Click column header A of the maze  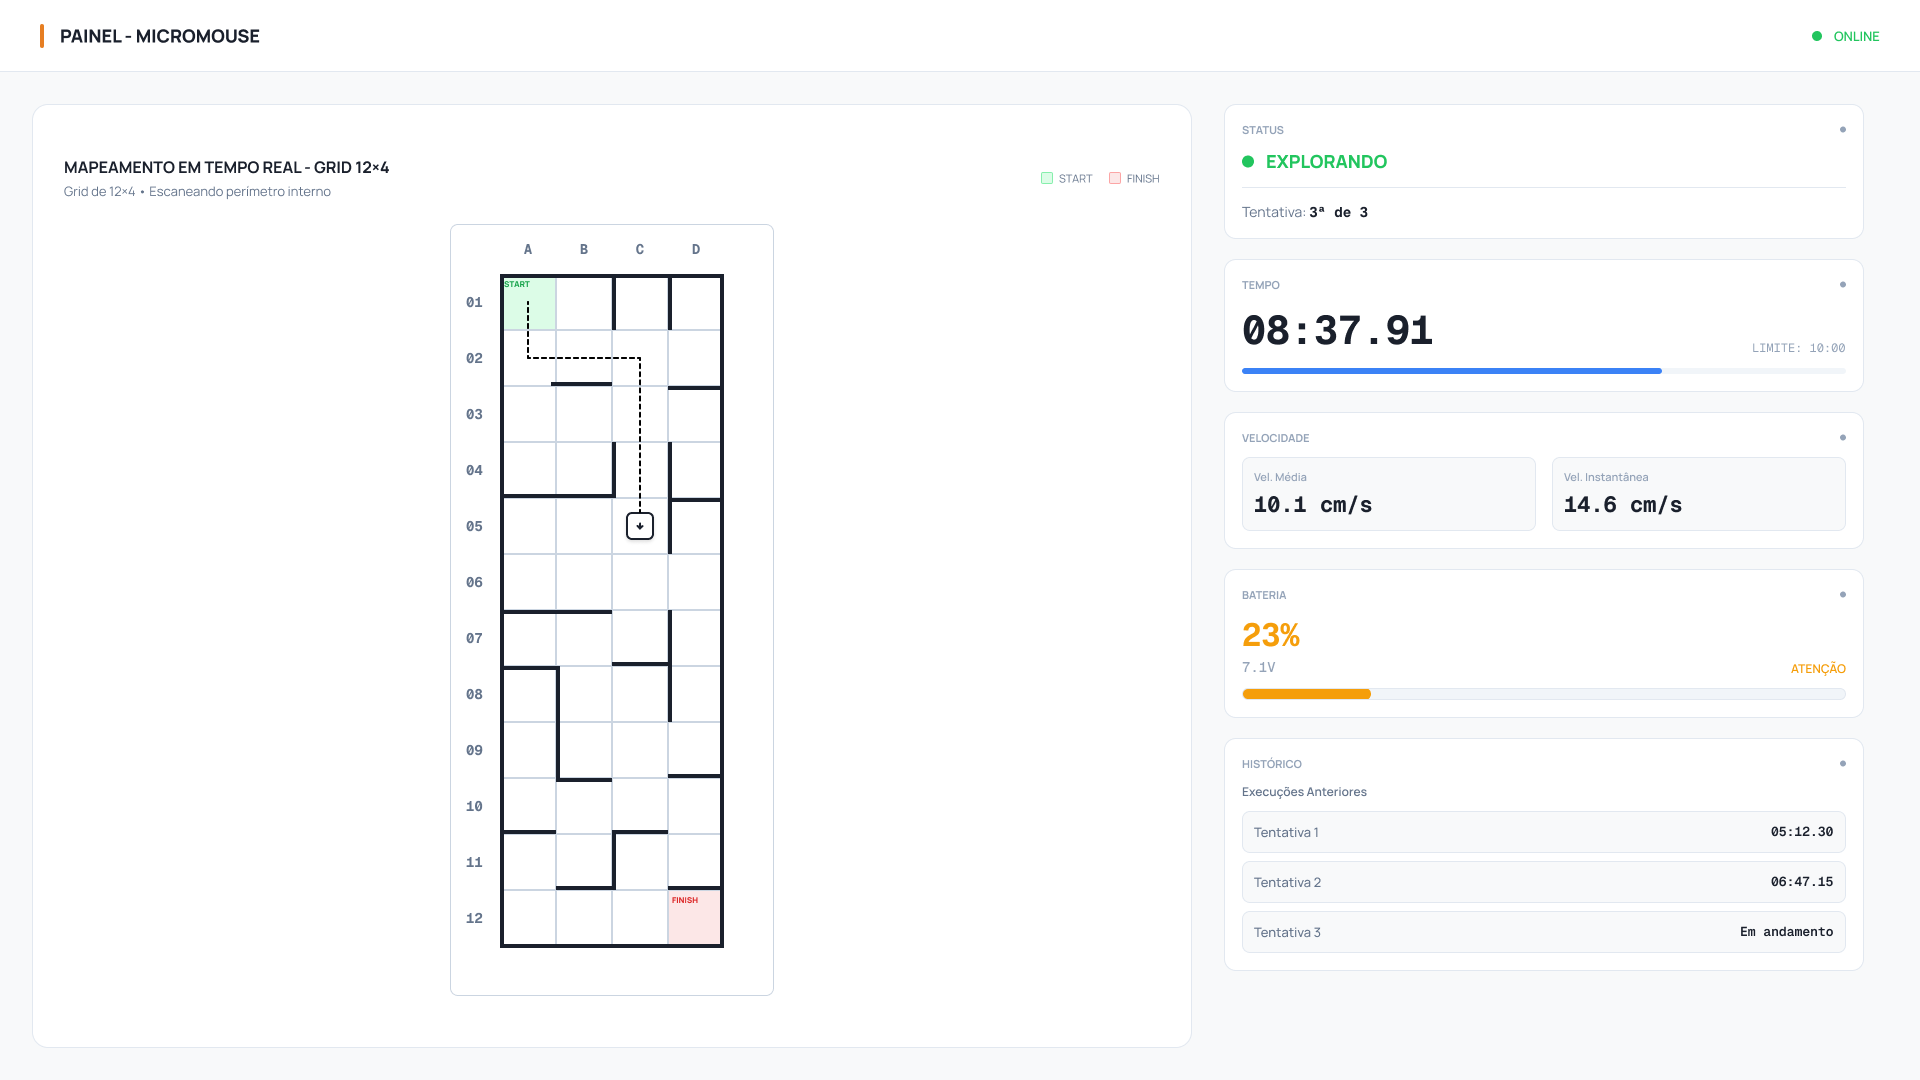[528, 249]
